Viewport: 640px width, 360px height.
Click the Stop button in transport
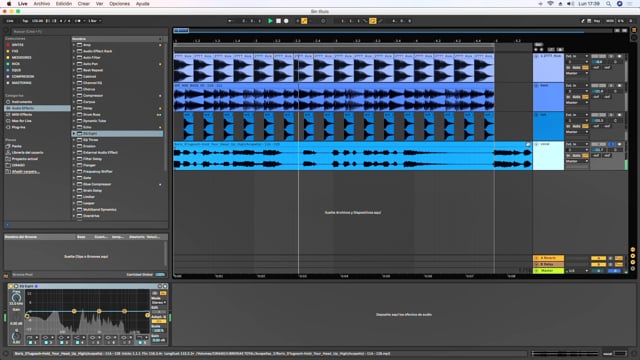(x=278, y=21)
